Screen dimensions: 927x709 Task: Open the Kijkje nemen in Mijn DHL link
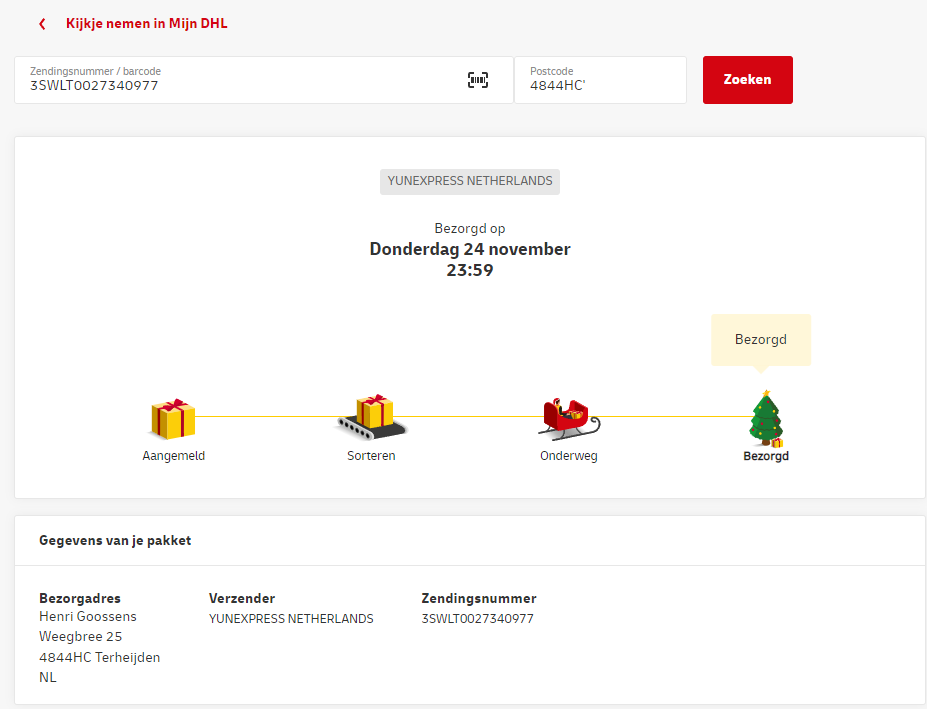(146, 23)
